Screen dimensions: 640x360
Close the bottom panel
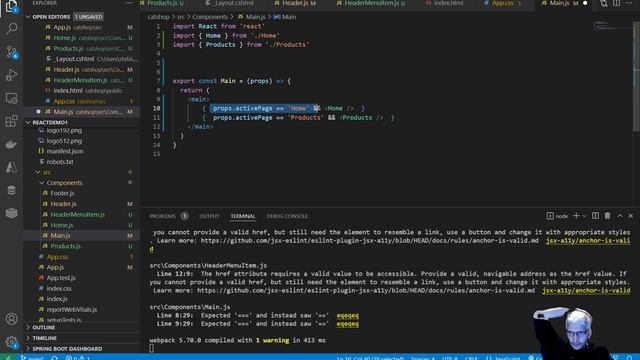click(x=631, y=216)
